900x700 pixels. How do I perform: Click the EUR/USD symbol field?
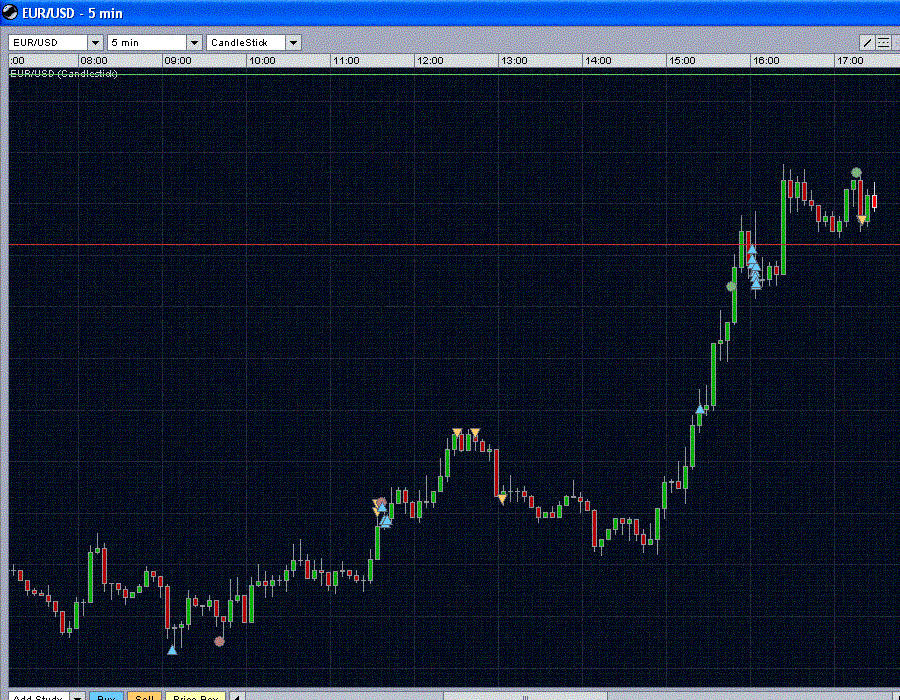point(48,42)
